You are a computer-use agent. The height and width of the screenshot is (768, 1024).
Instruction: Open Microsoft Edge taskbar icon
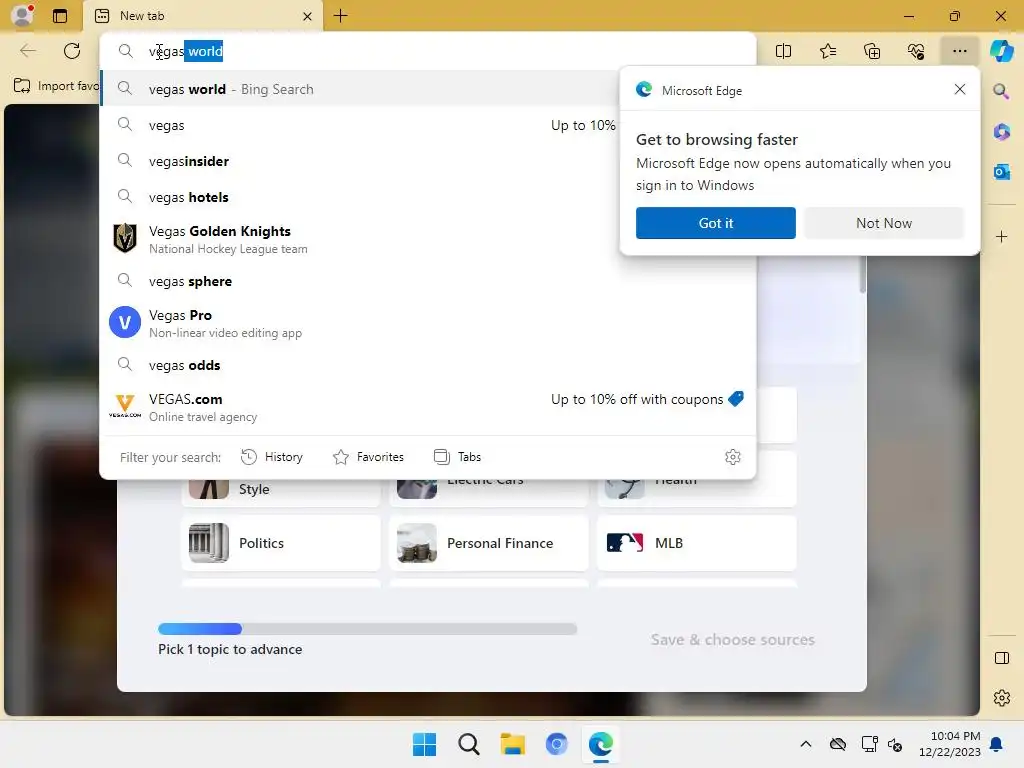(x=600, y=744)
